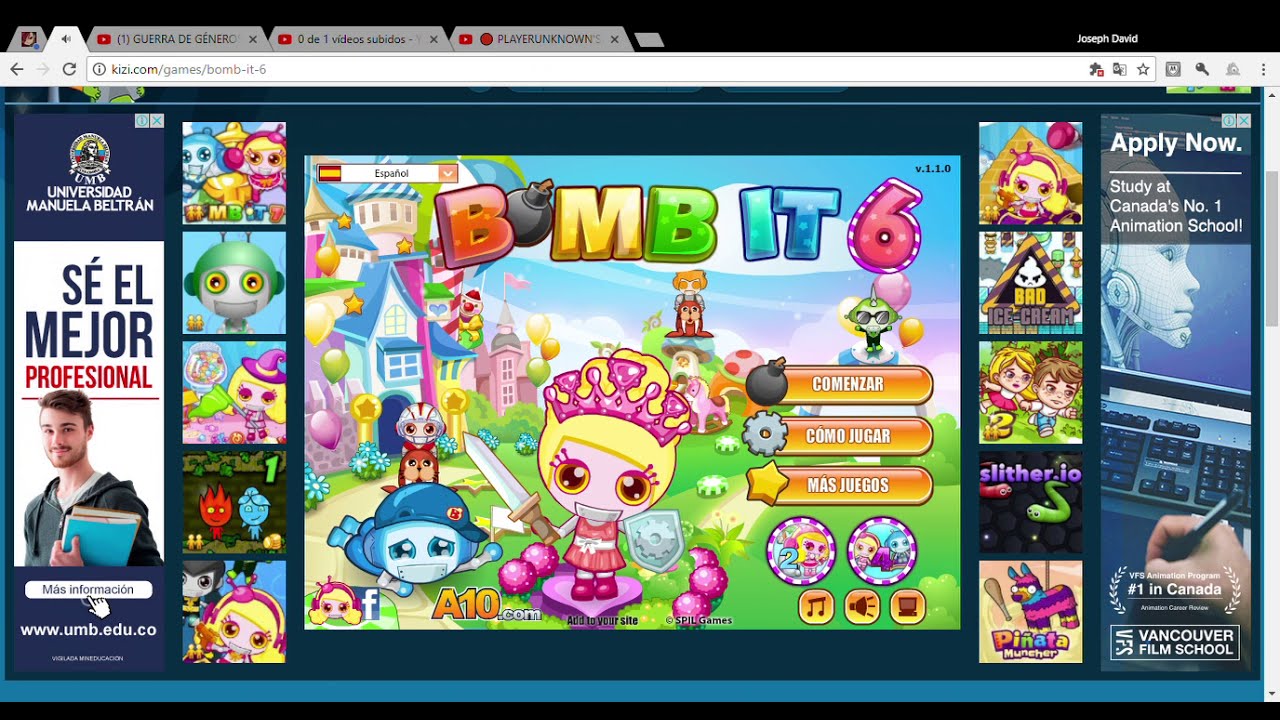The height and width of the screenshot is (720, 1280).
Task: Open the slither.io game thumbnail
Action: [1030, 502]
